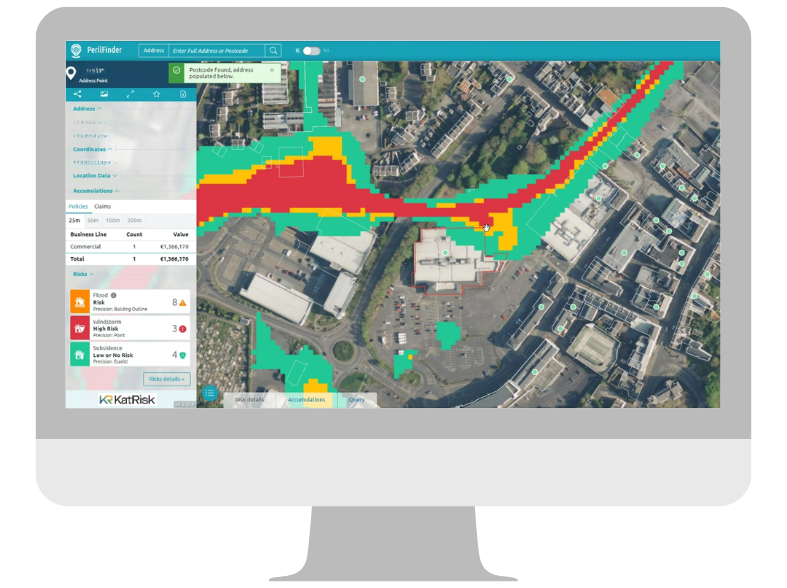Select the orange Flood risk swatch

80,302
